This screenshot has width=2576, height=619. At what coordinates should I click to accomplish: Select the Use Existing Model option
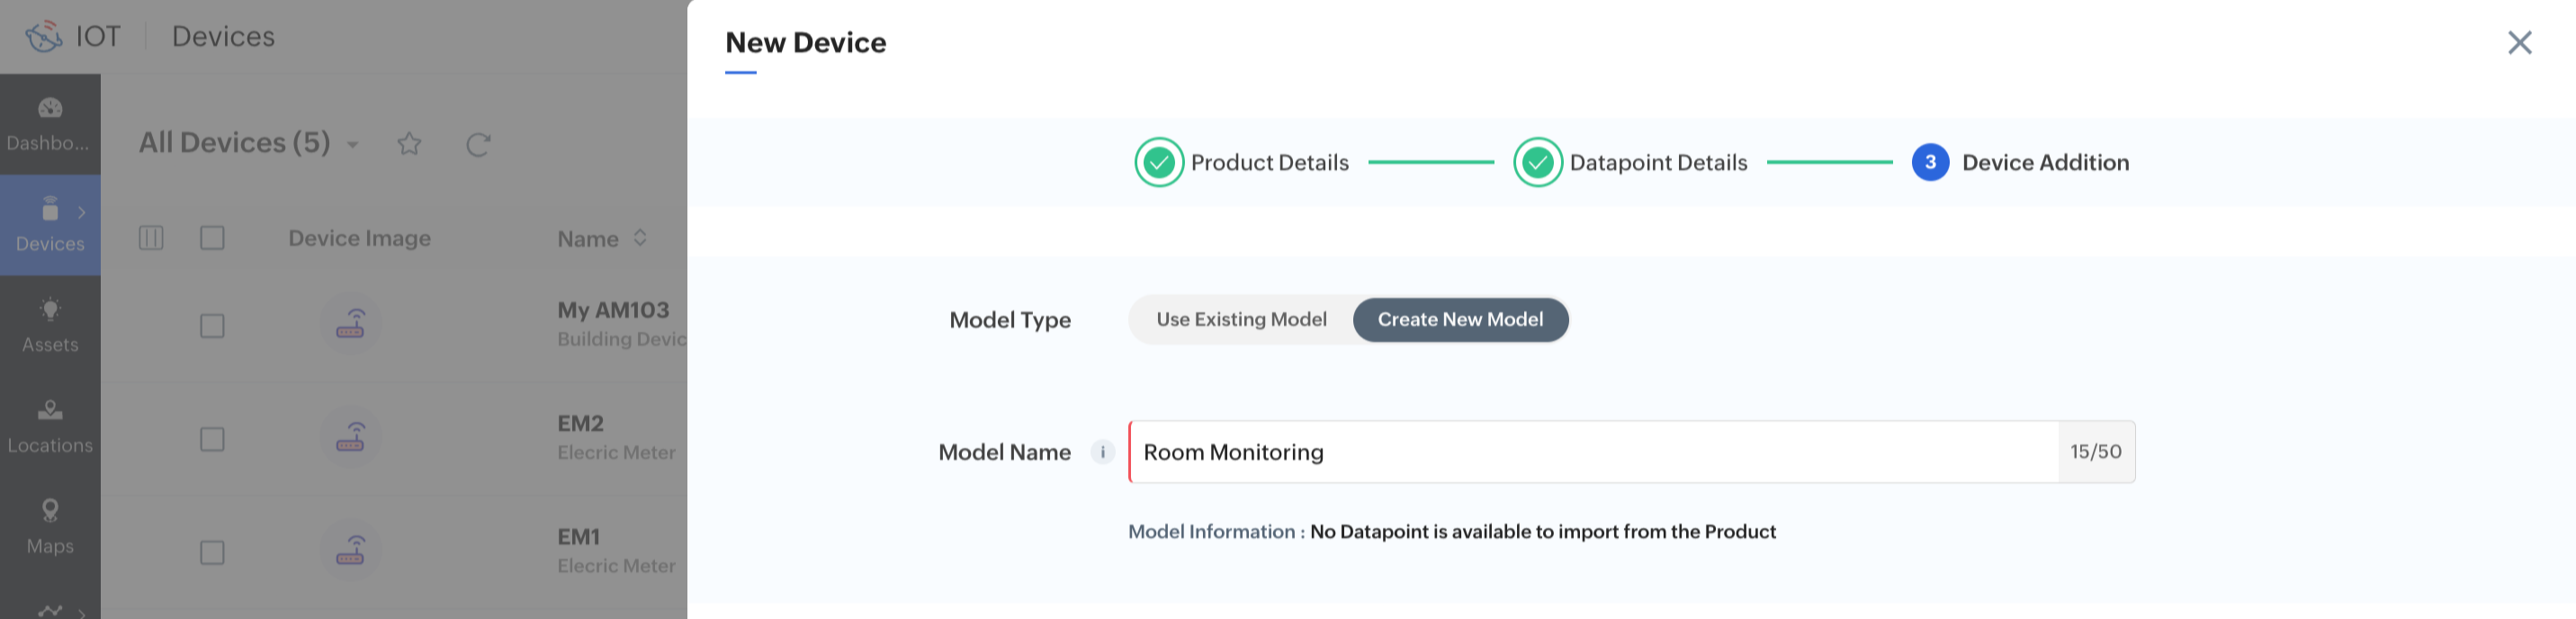(1241, 320)
